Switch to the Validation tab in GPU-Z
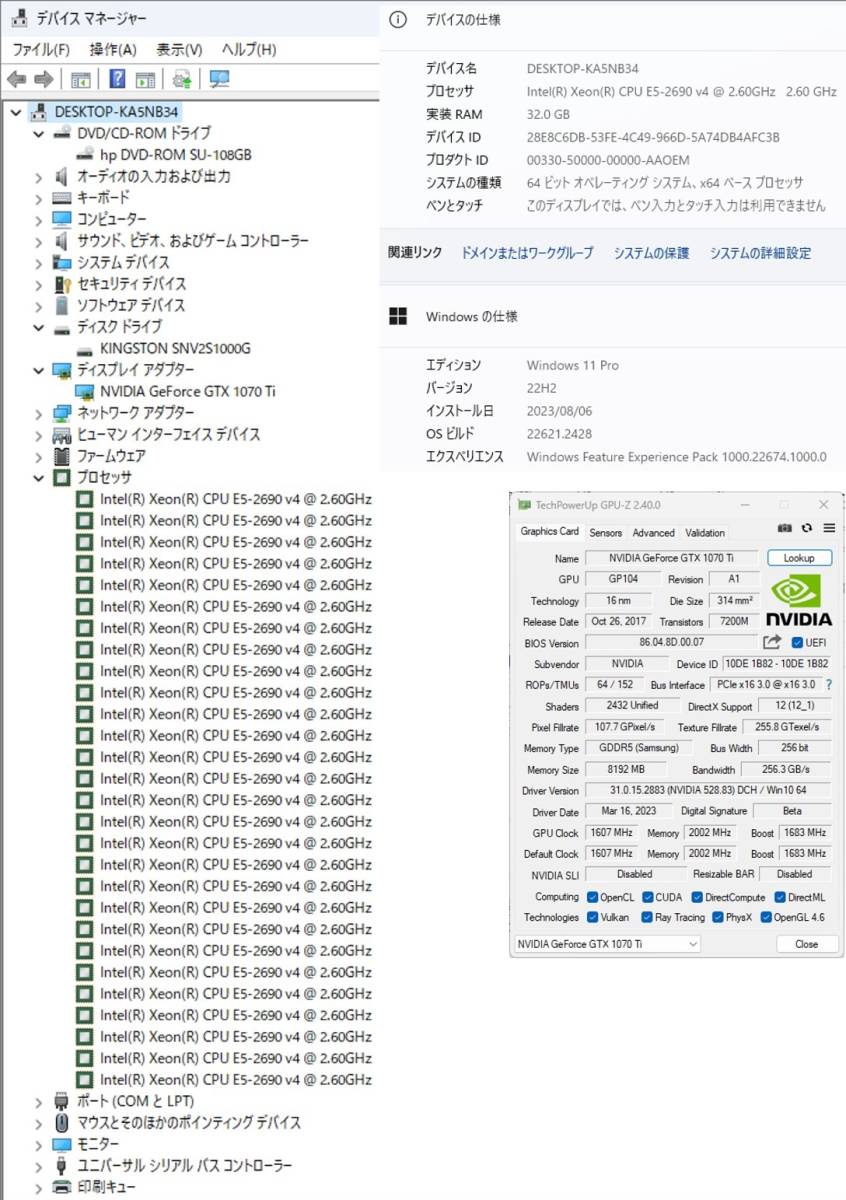Viewport: 846px width, 1200px height. [705, 533]
